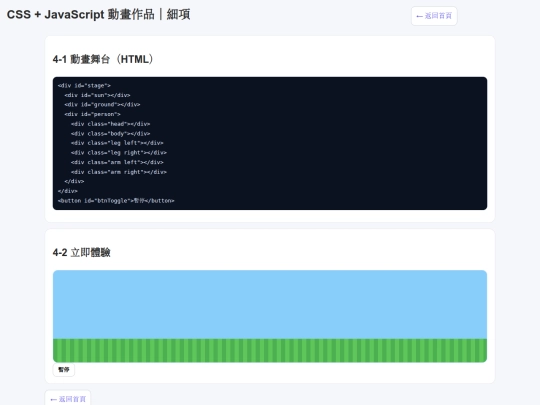Click the code line class="leg right"
Image resolution: width=540 pixels, height=405 pixels.
point(119,152)
